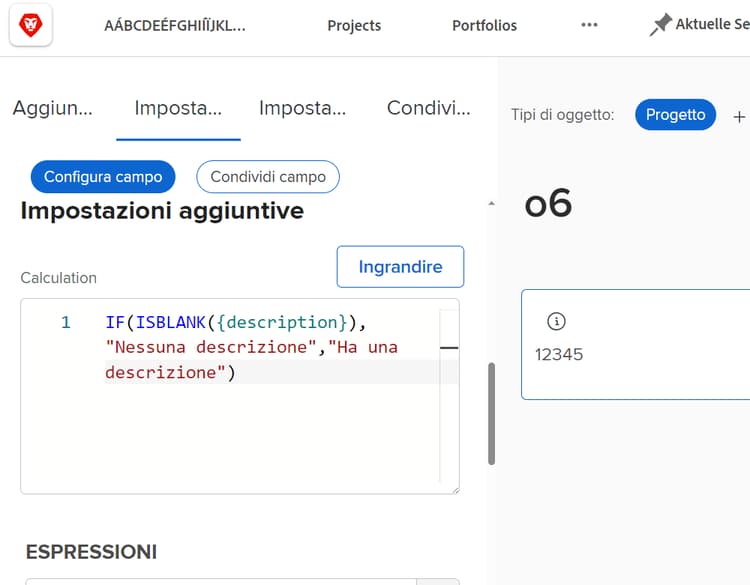Click the pin icon beside Aktuelle Se
Viewport: 750px width, 585px height.
coord(660,26)
